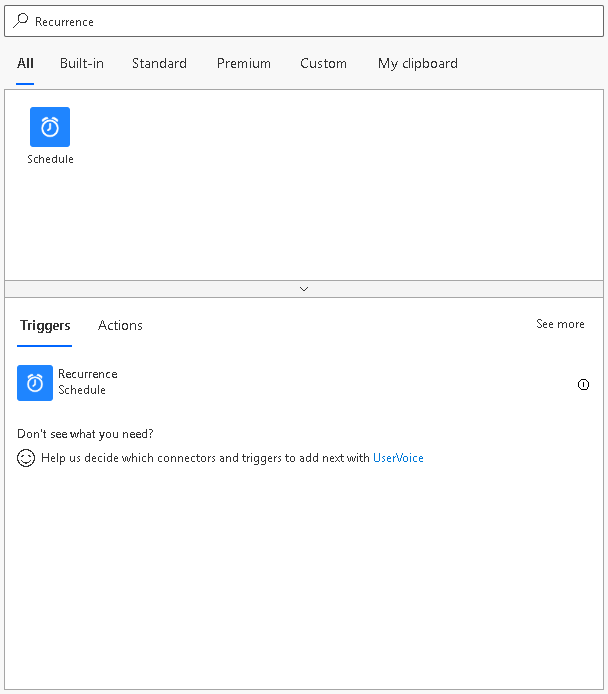Select the Schedule connector alarm clock tile
This screenshot has height=694, width=608.
(x=50, y=127)
